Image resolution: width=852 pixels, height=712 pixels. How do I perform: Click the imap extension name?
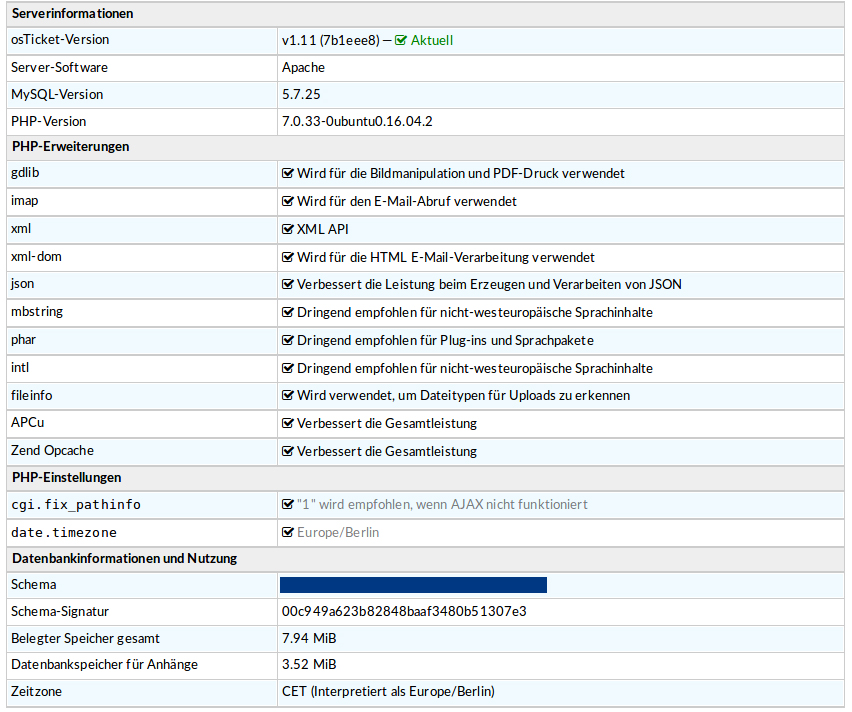(24, 201)
